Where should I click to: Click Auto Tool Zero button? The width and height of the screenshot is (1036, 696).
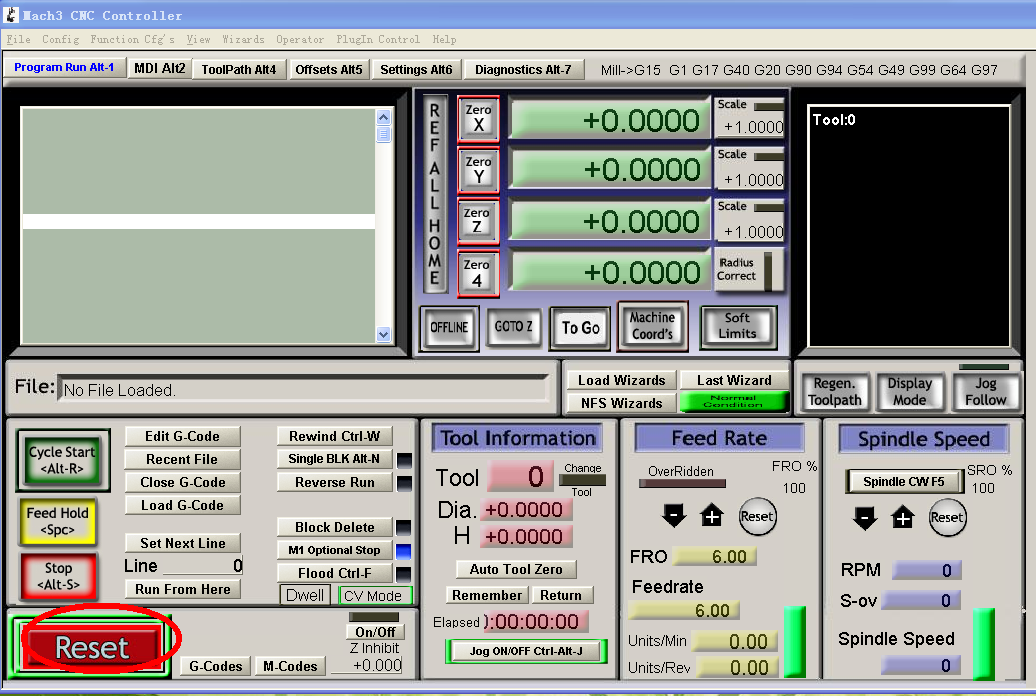pos(516,569)
